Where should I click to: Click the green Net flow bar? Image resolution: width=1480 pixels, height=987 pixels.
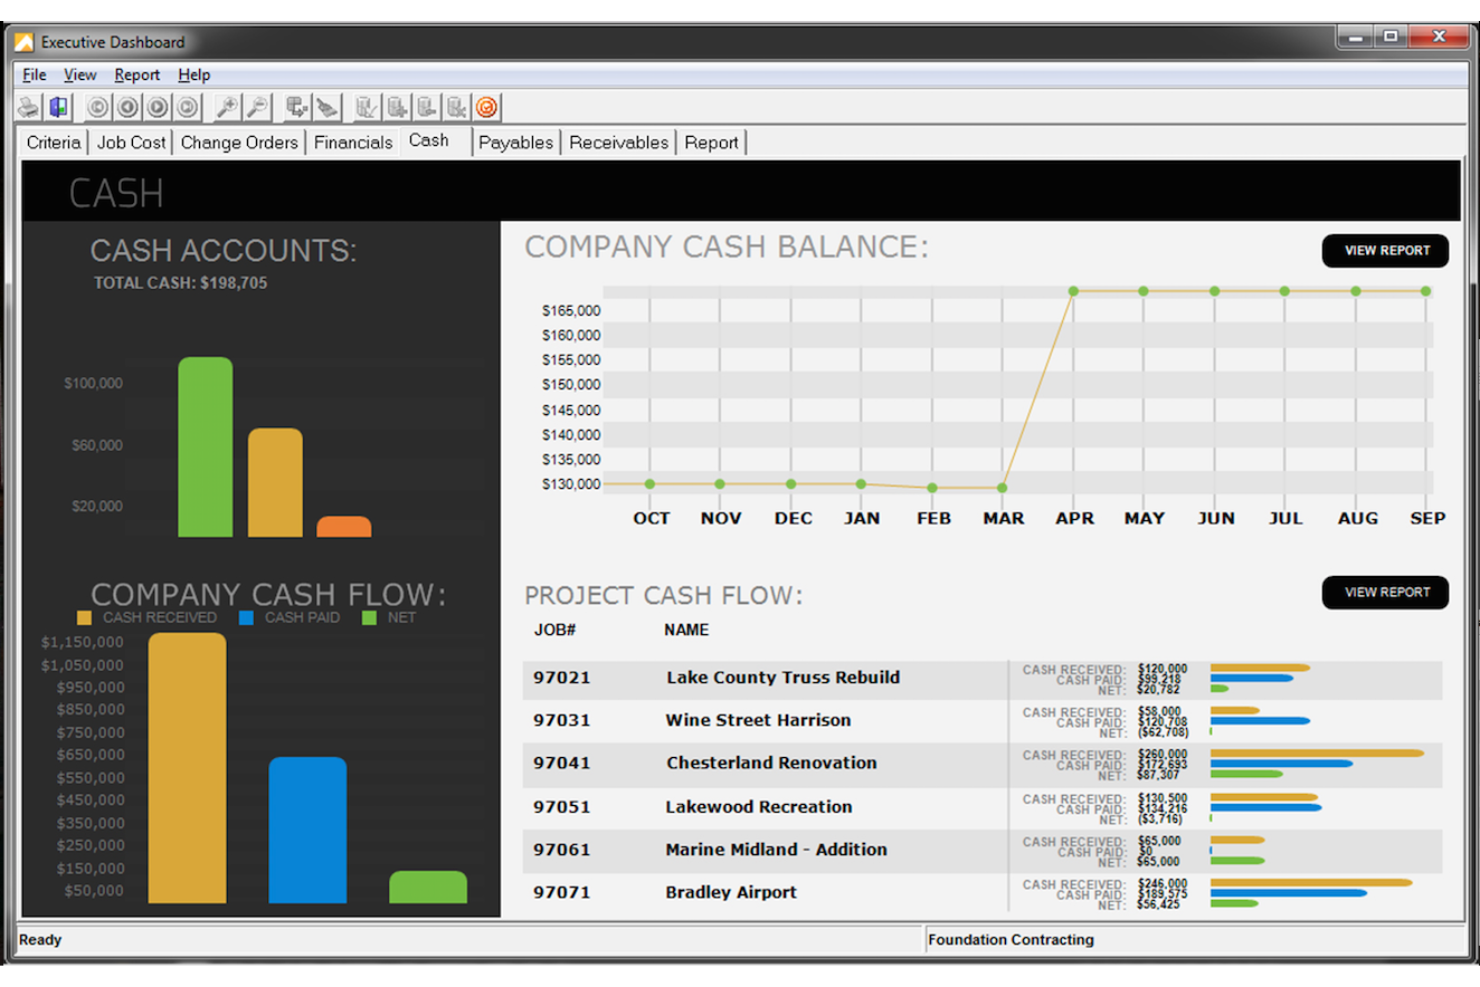point(428,887)
